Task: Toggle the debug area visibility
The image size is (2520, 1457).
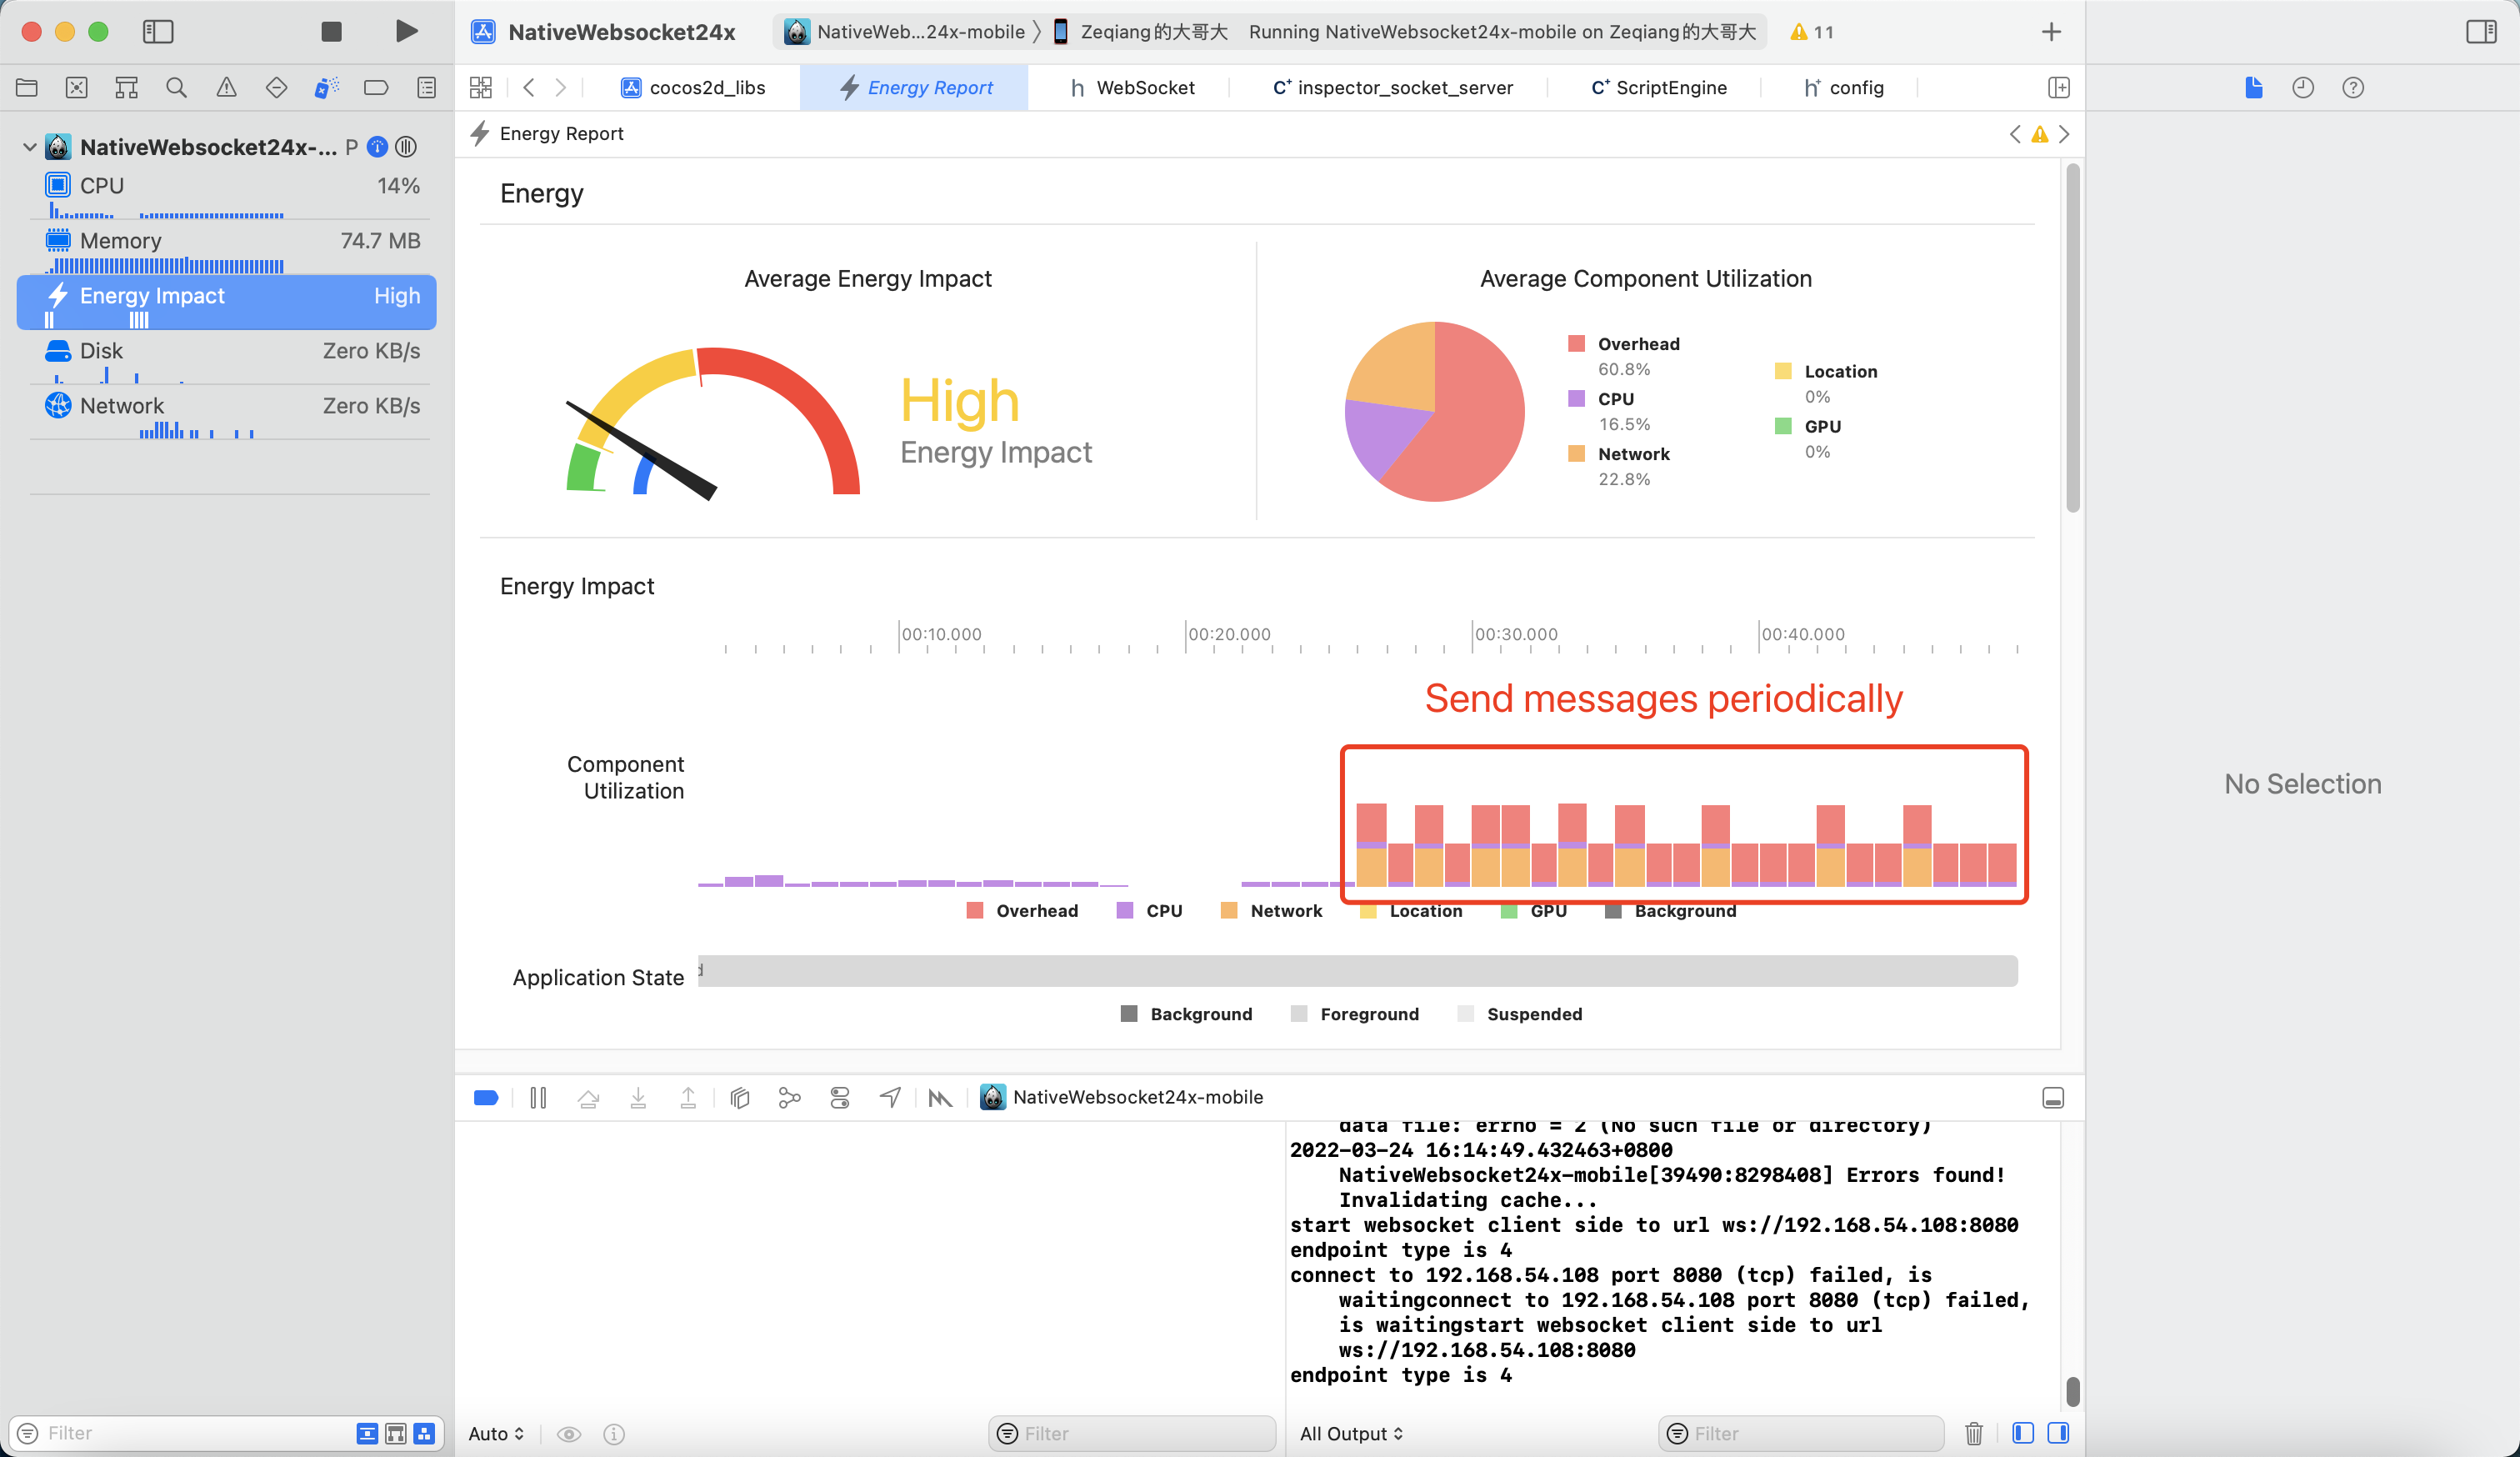Action: (2053, 1097)
